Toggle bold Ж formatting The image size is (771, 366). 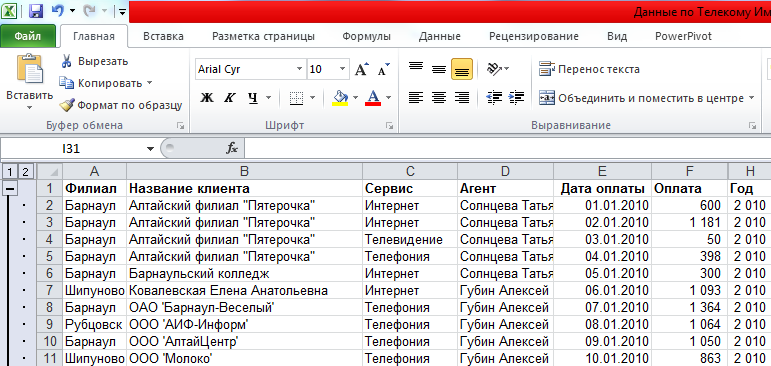click(207, 98)
